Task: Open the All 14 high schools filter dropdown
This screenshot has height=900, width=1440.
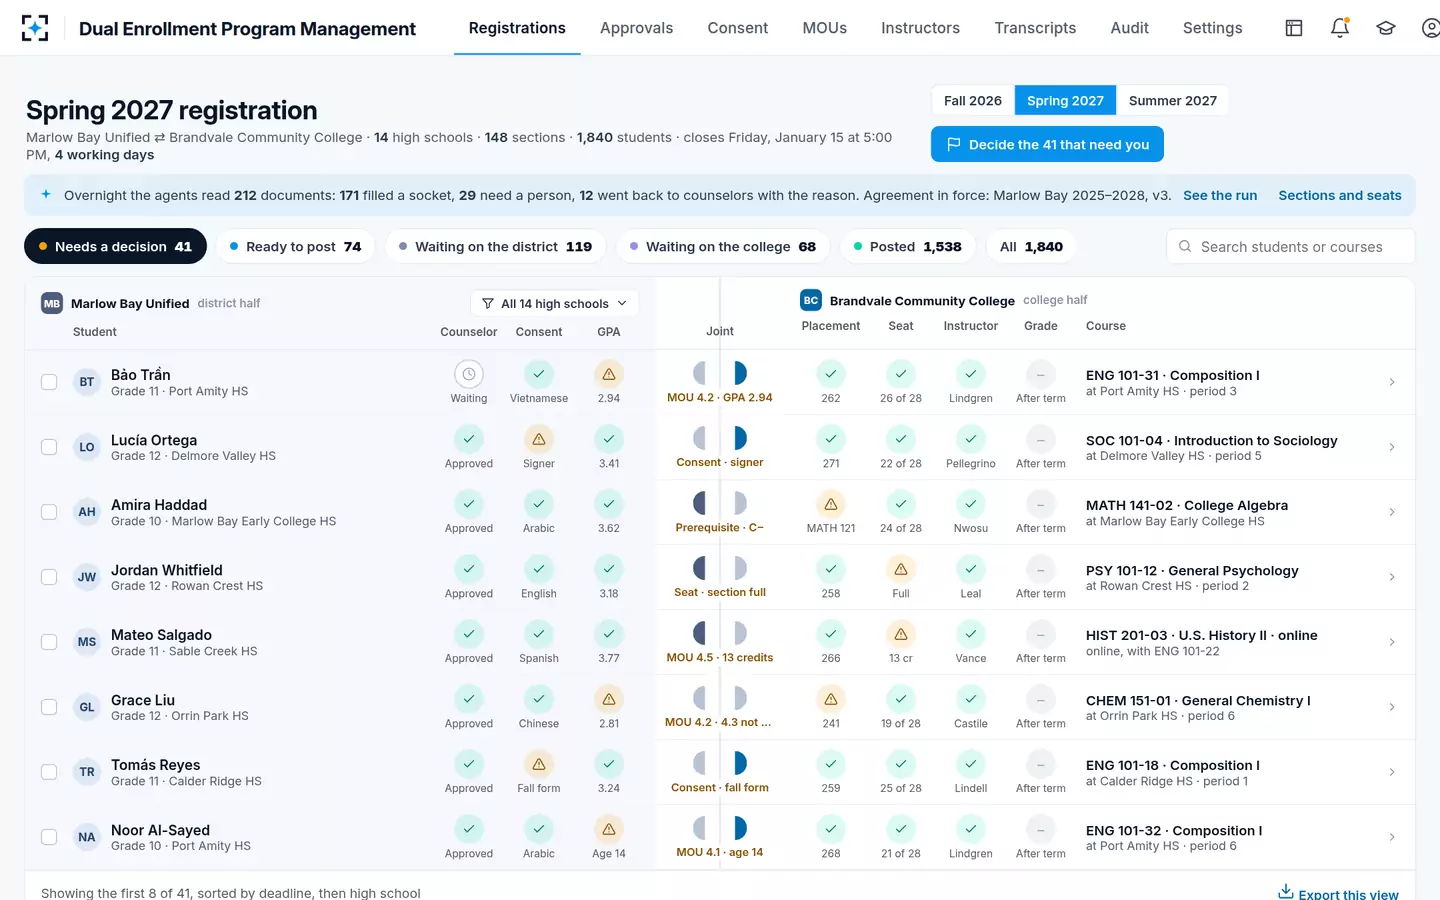Action: [x=555, y=303]
